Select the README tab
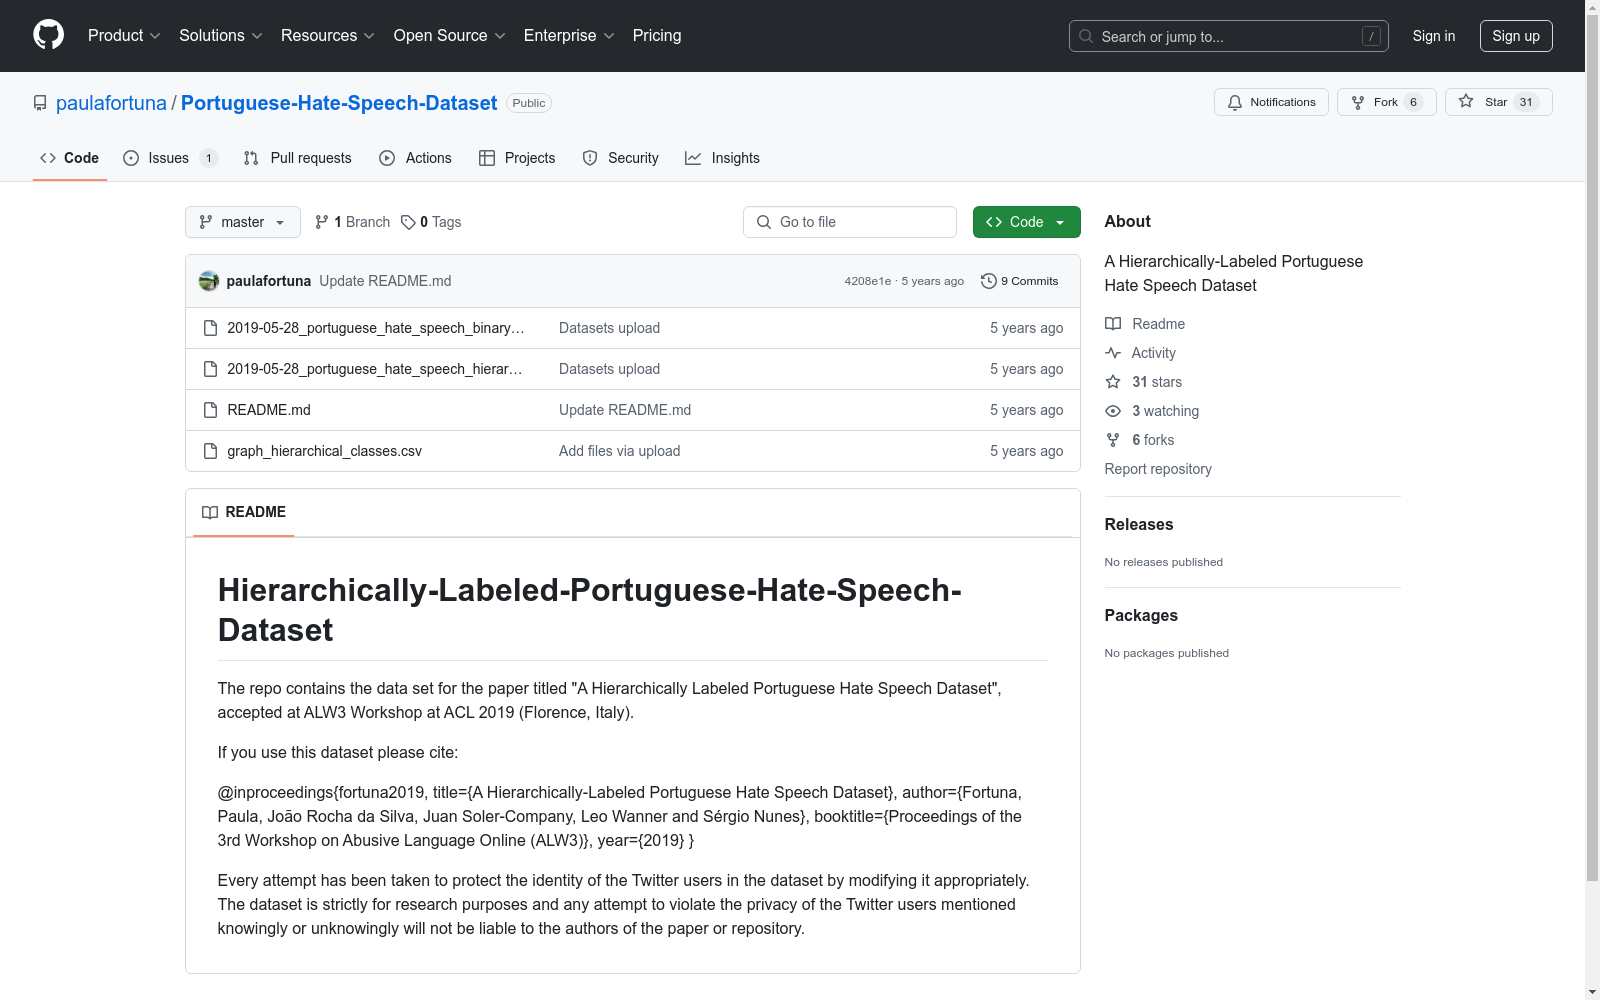Viewport: 1600px width, 1000px height. [244, 512]
